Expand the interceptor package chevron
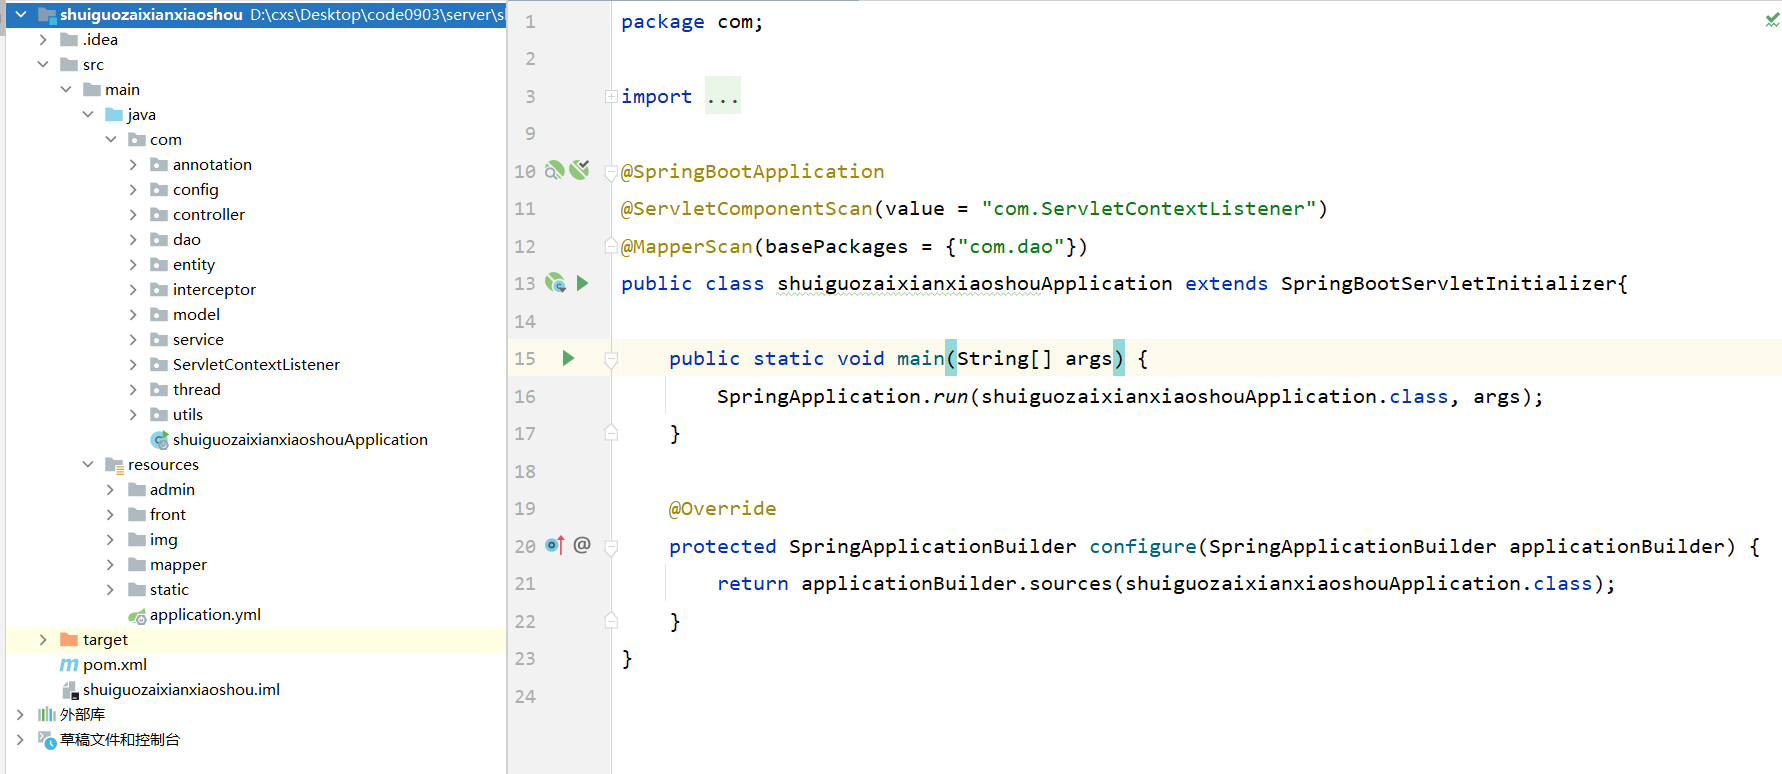The width and height of the screenshot is (1782, 774). pyautogui.click(x=133, y=289)
